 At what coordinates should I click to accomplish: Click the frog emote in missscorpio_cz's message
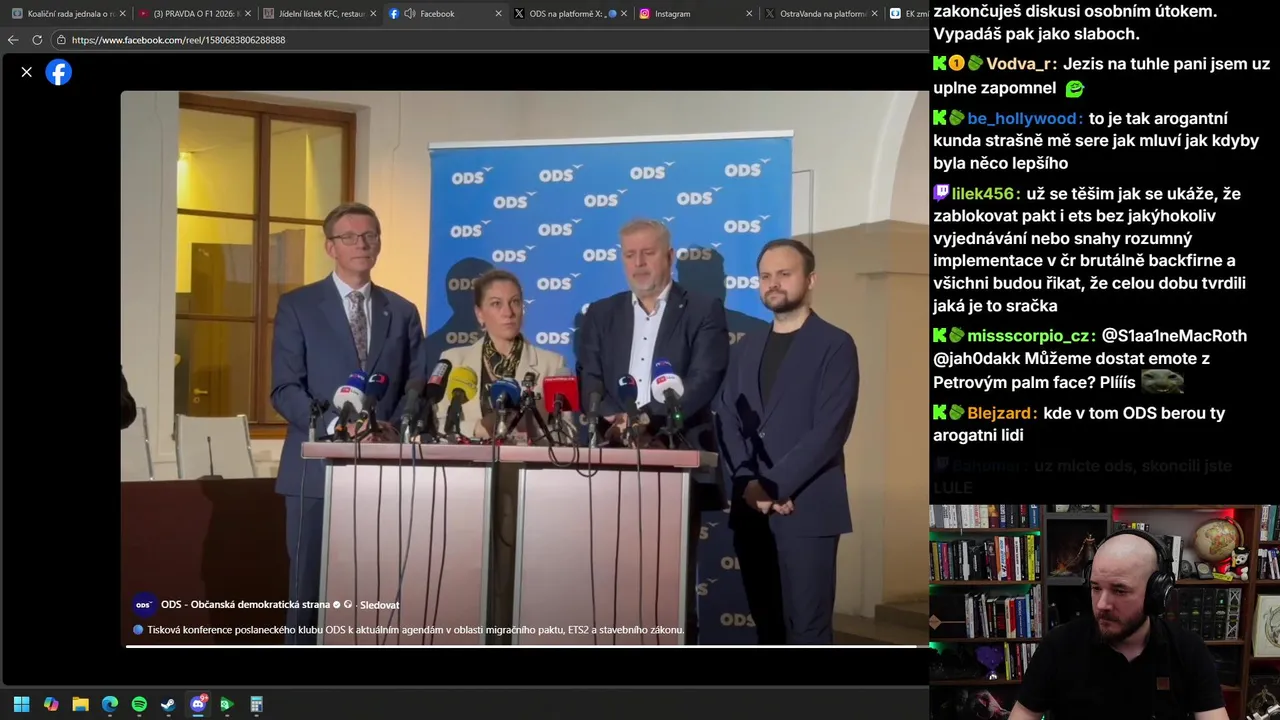1162,382
